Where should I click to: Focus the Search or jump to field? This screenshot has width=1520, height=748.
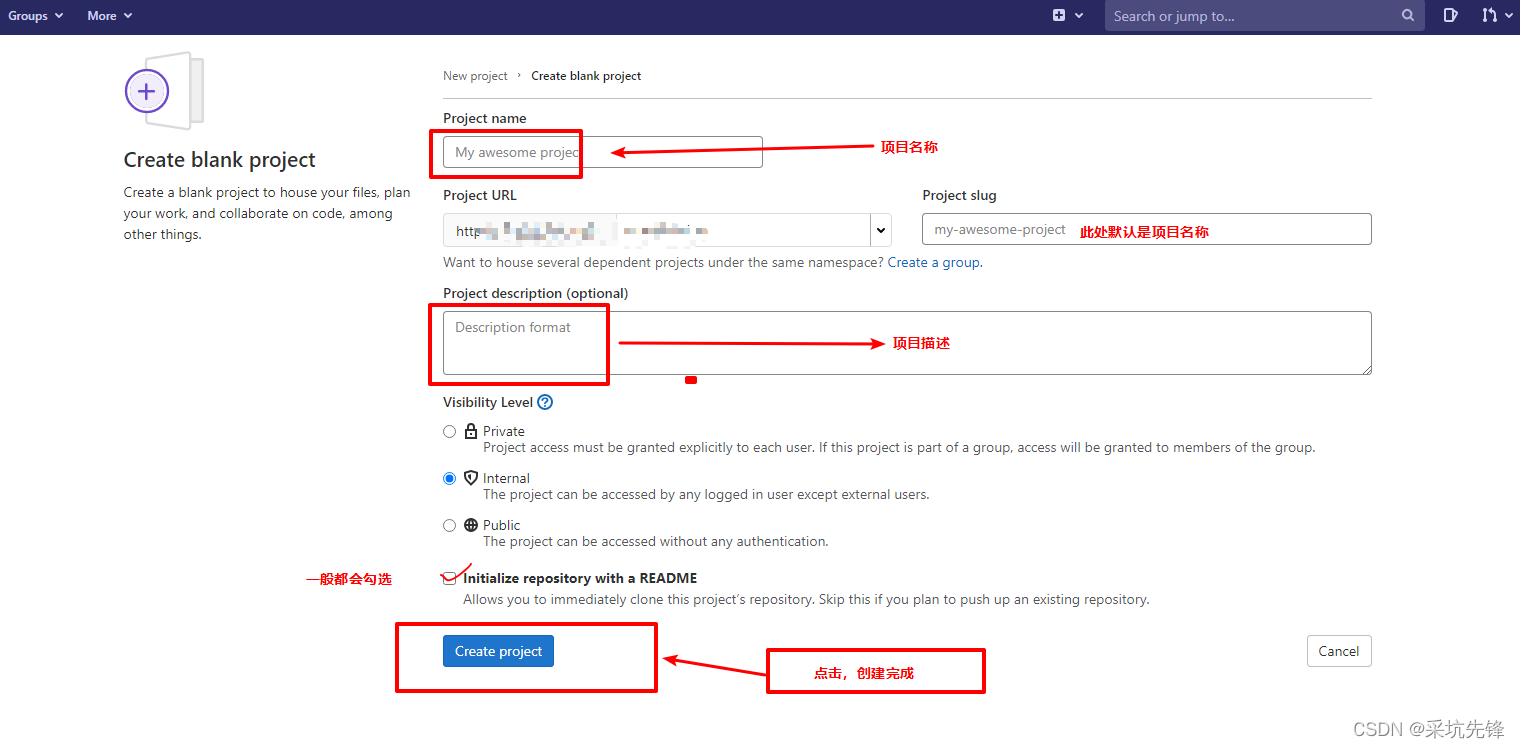tap(1264, 16)
